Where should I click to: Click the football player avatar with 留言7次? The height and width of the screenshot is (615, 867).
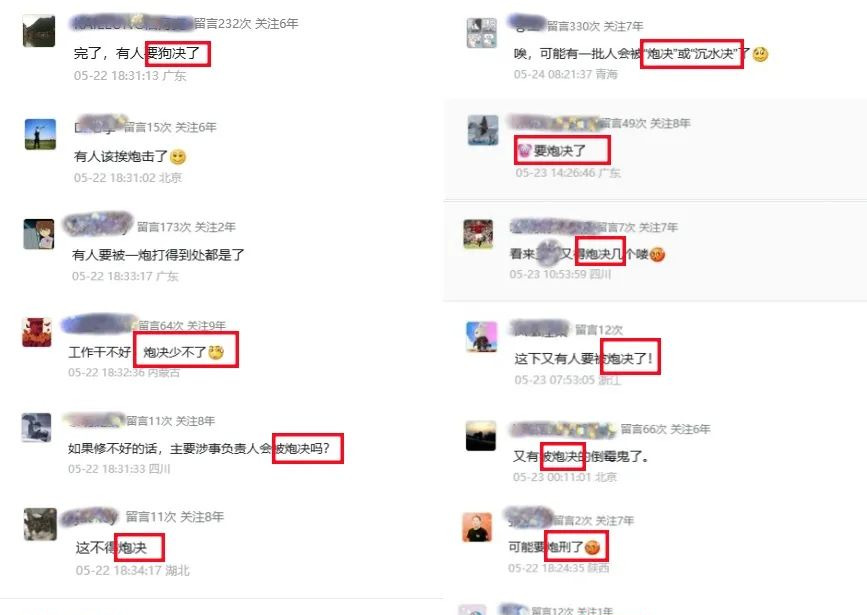(478, 233)
